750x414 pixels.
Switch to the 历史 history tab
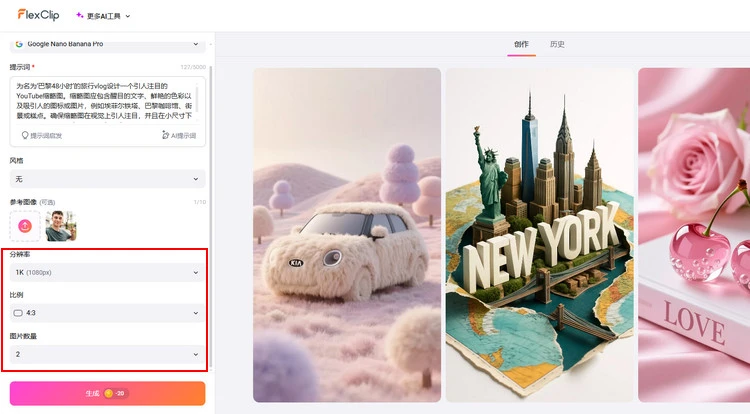coord(557,44)
